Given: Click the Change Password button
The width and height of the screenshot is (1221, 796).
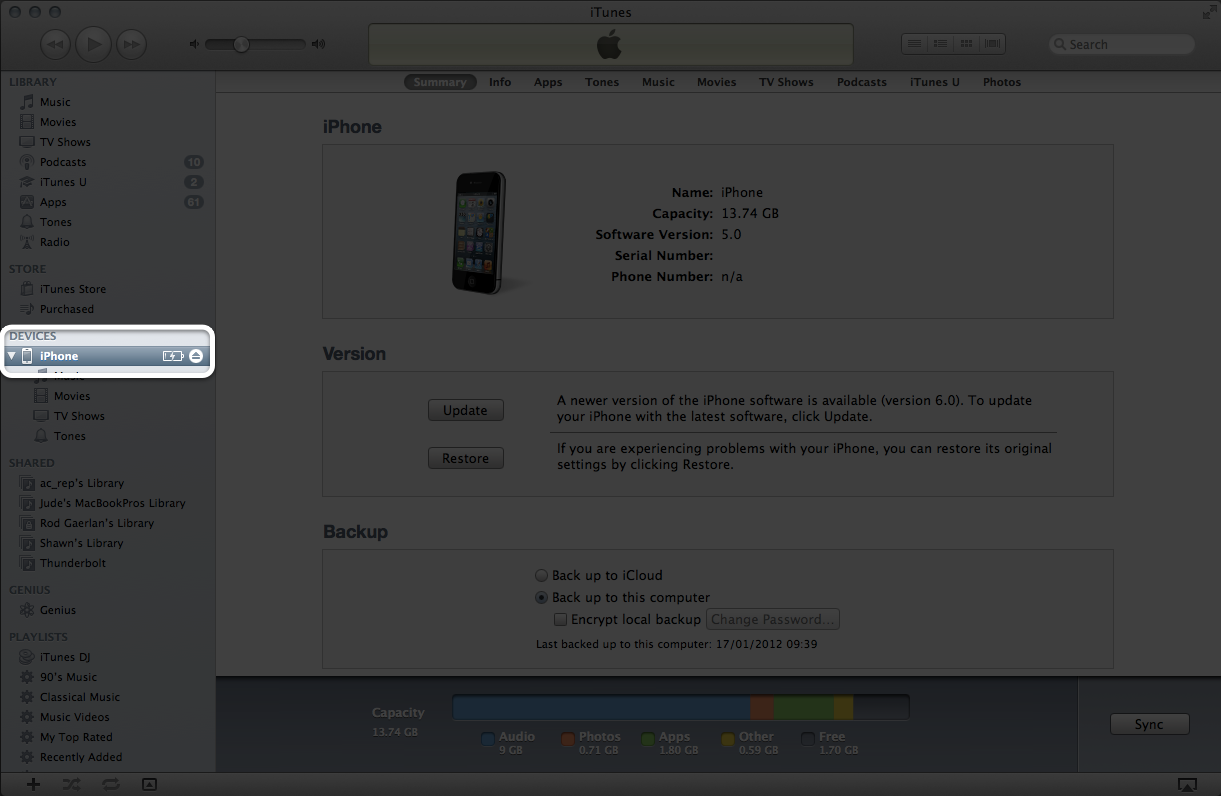Looking at the screenshot, I should 773,620.
